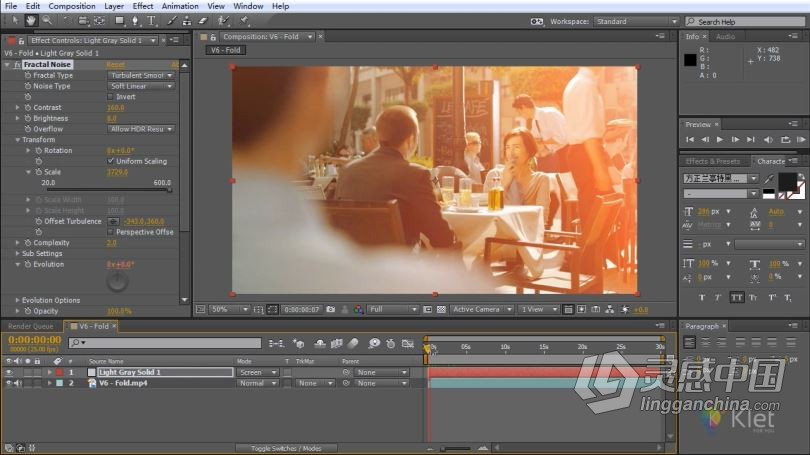810x455 pixels.
Task: Click the snapshot camera icon in viewer
Action: point(331,309)
